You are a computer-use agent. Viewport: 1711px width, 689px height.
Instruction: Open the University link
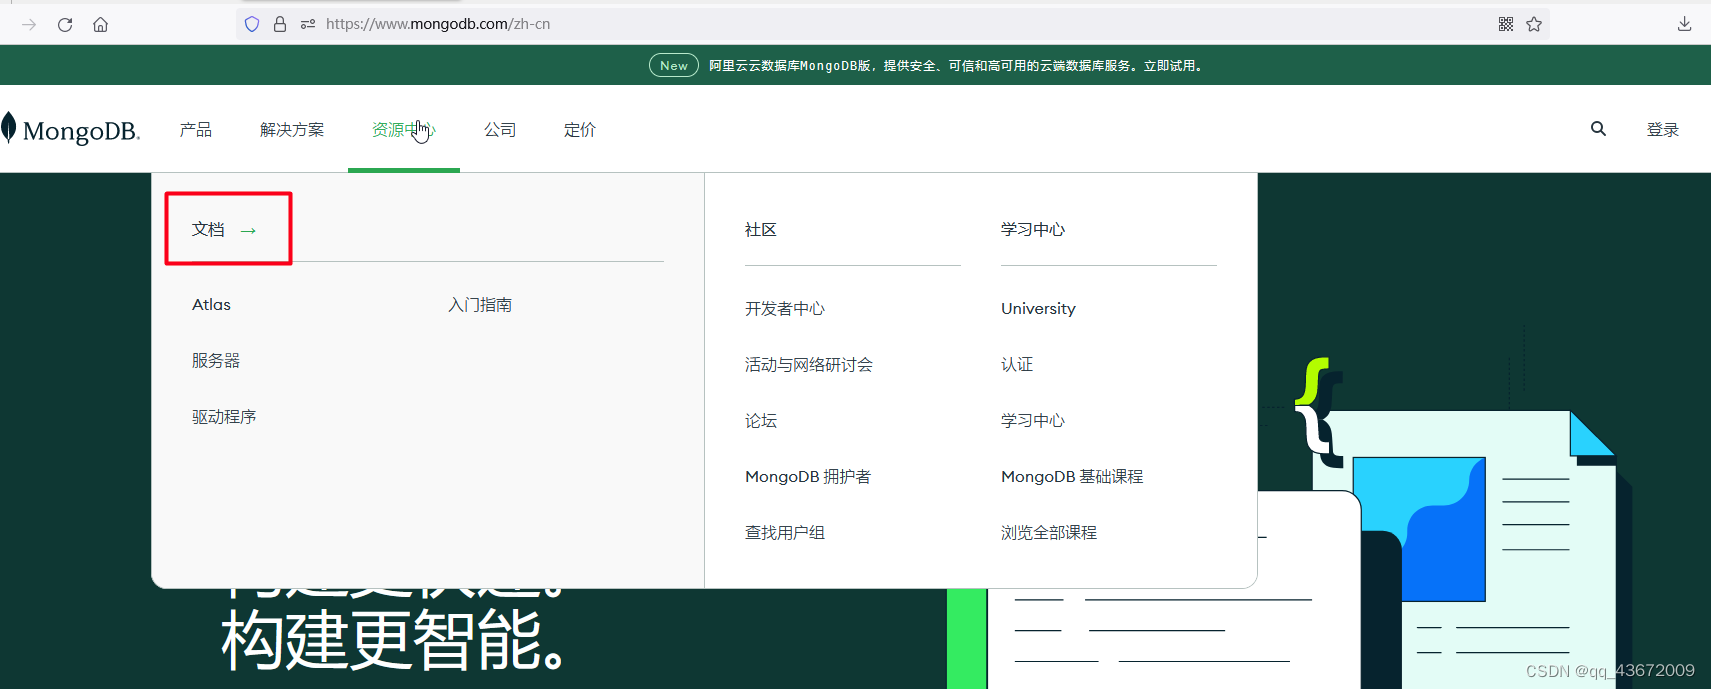point(1038,309)
